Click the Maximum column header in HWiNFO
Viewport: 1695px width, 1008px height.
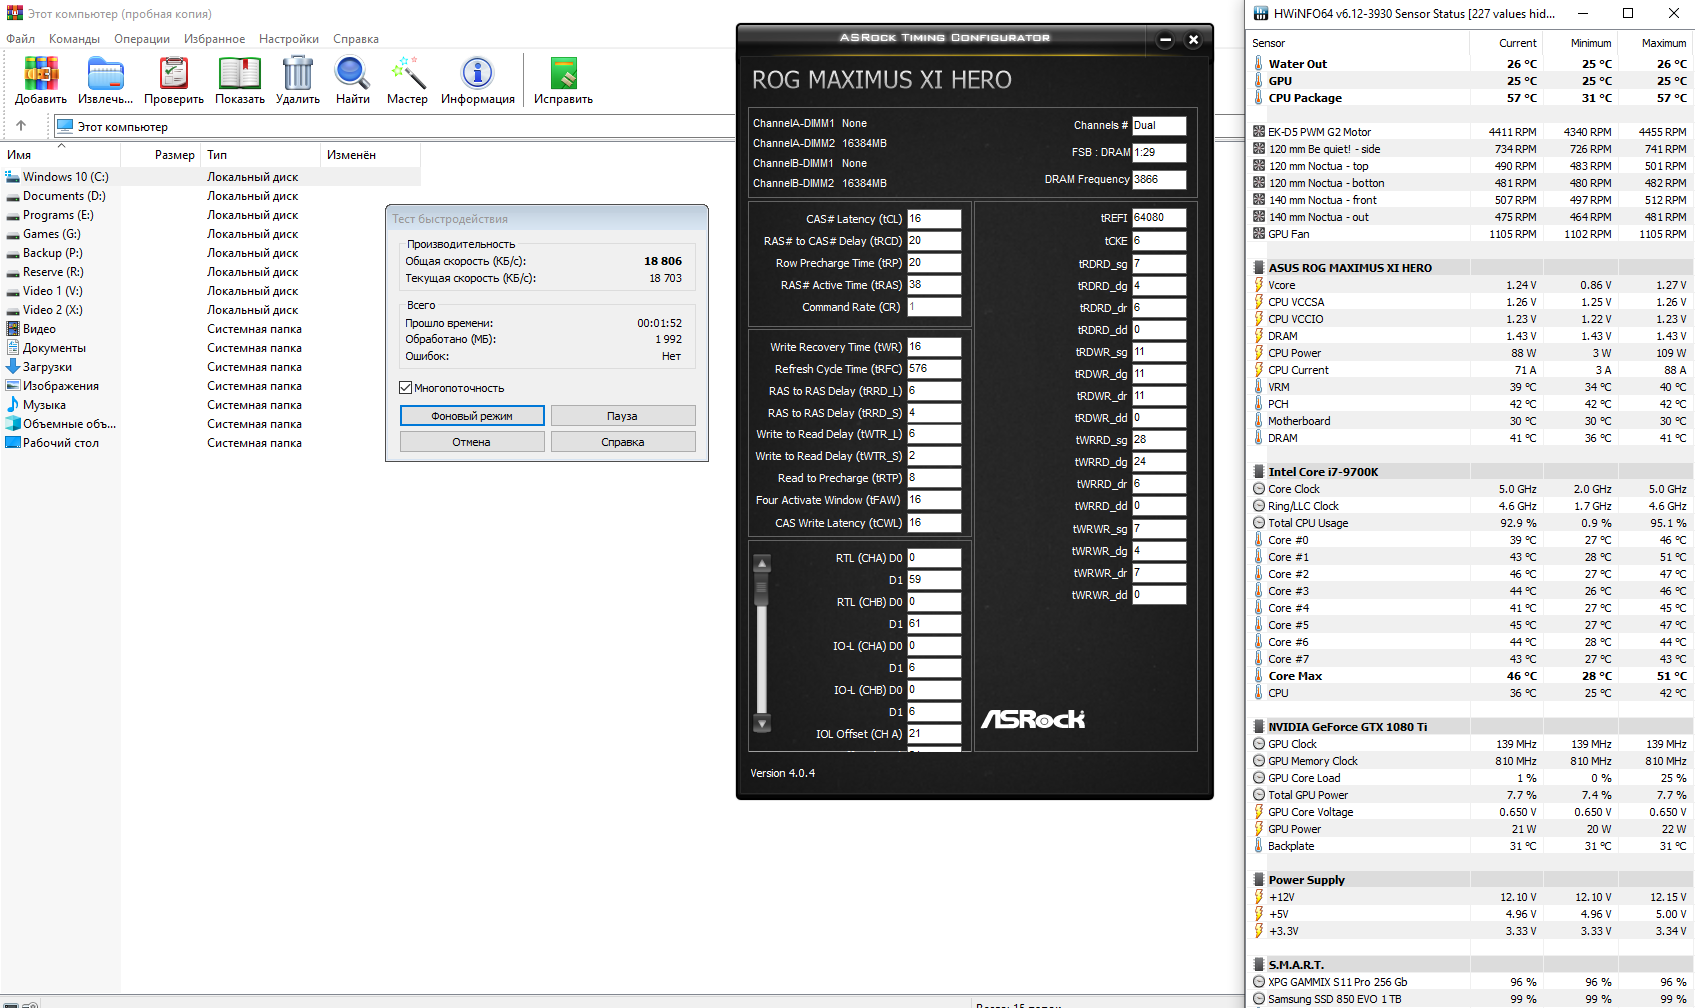pos(1655,43)
